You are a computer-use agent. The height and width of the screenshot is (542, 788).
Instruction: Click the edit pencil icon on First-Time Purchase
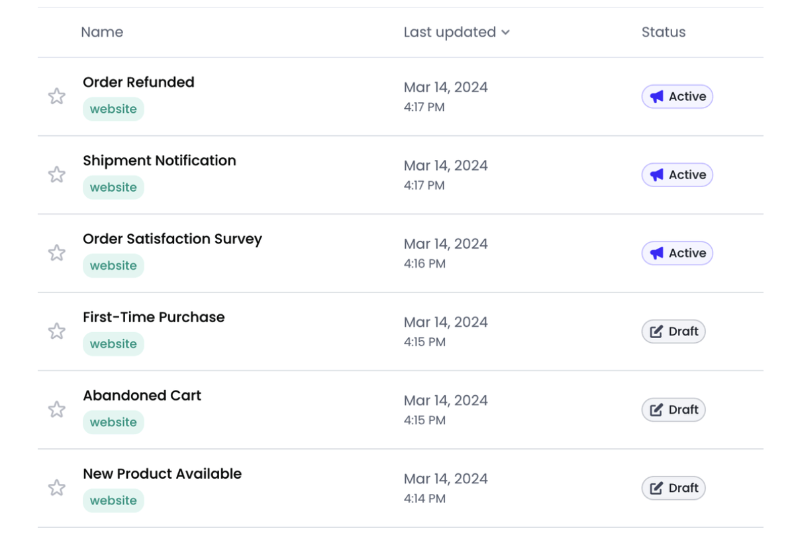(x=656, y=332)
